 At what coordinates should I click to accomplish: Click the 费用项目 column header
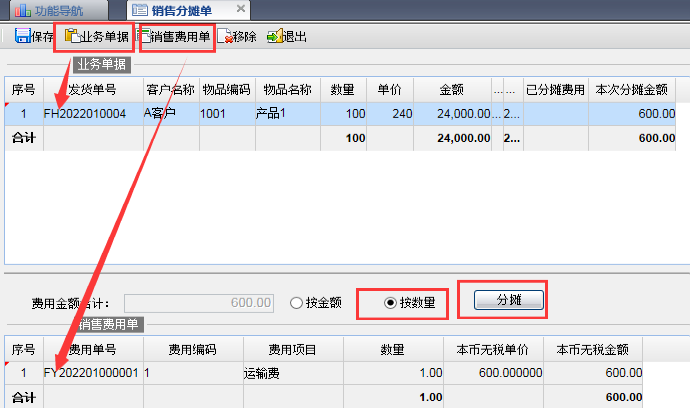pos(293,349)
